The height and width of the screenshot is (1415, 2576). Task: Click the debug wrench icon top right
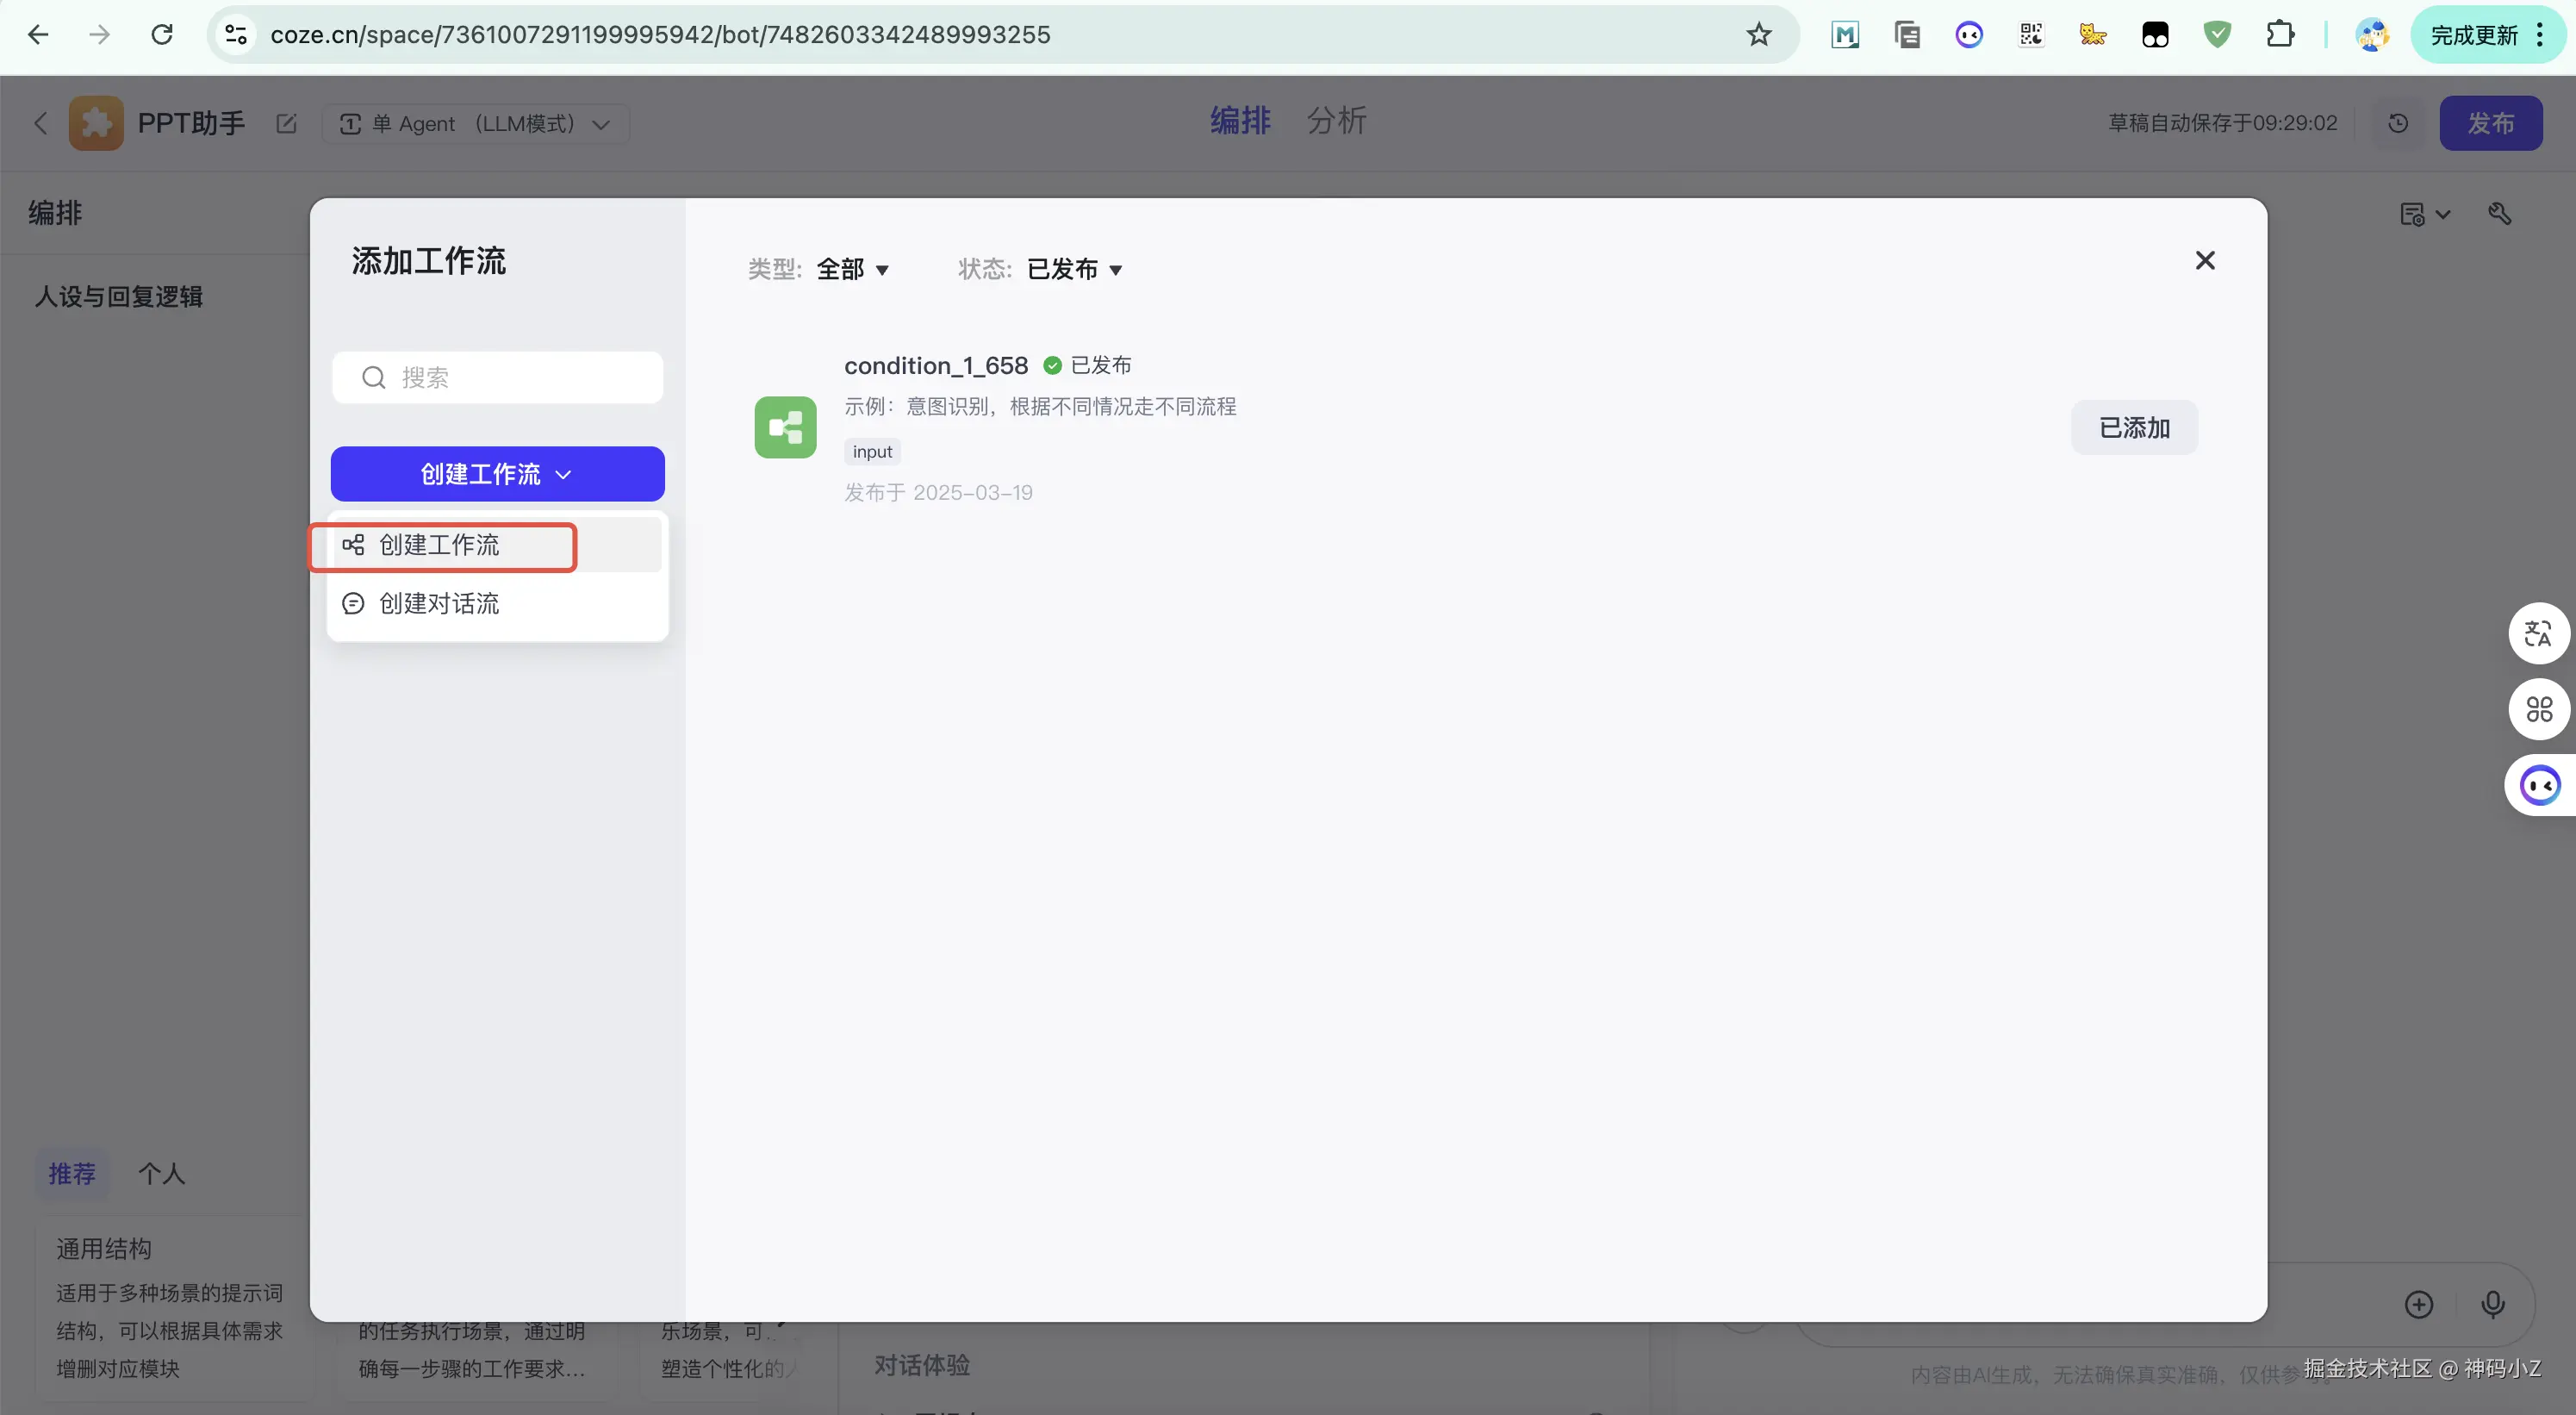2500,214
